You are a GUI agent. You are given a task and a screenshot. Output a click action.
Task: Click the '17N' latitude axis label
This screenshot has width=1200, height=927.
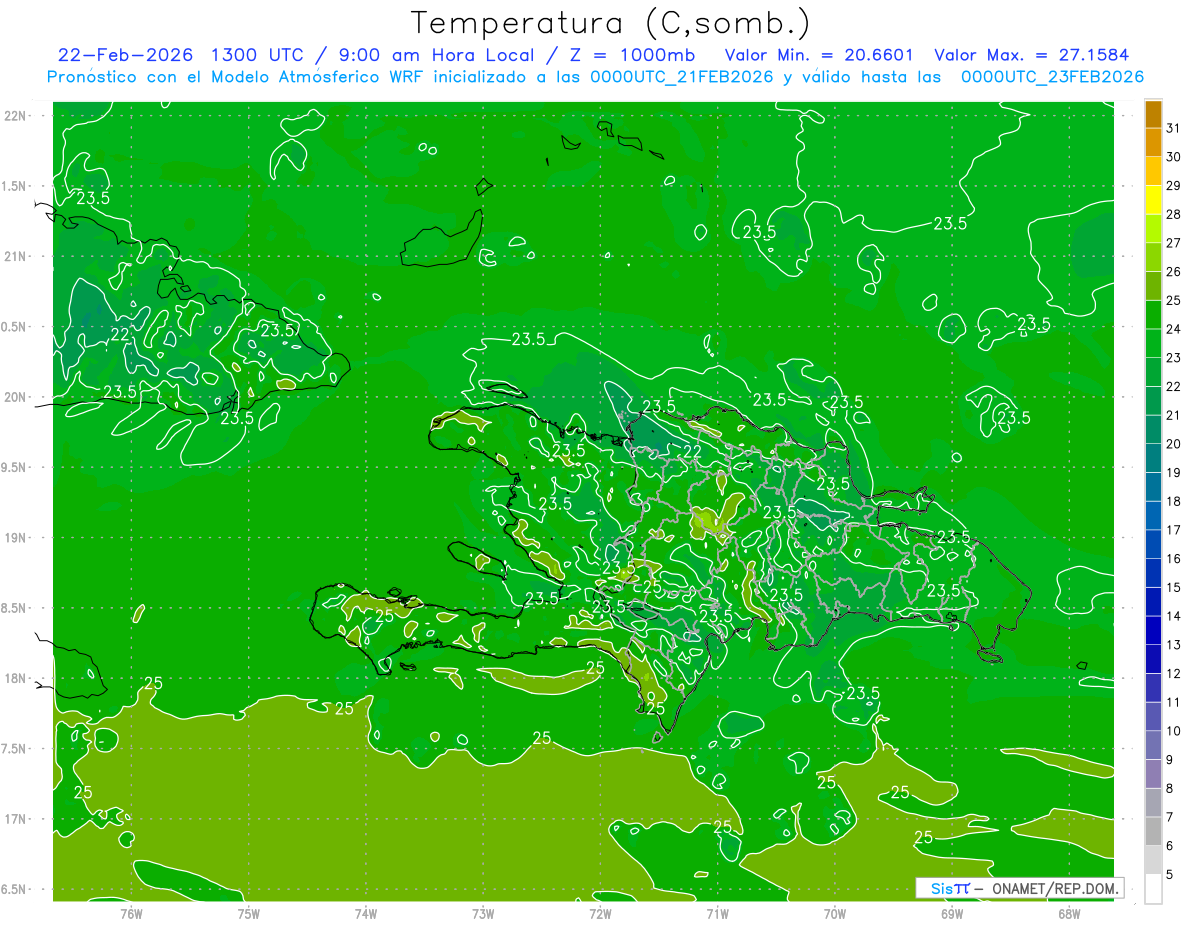(x=15, y=820)
